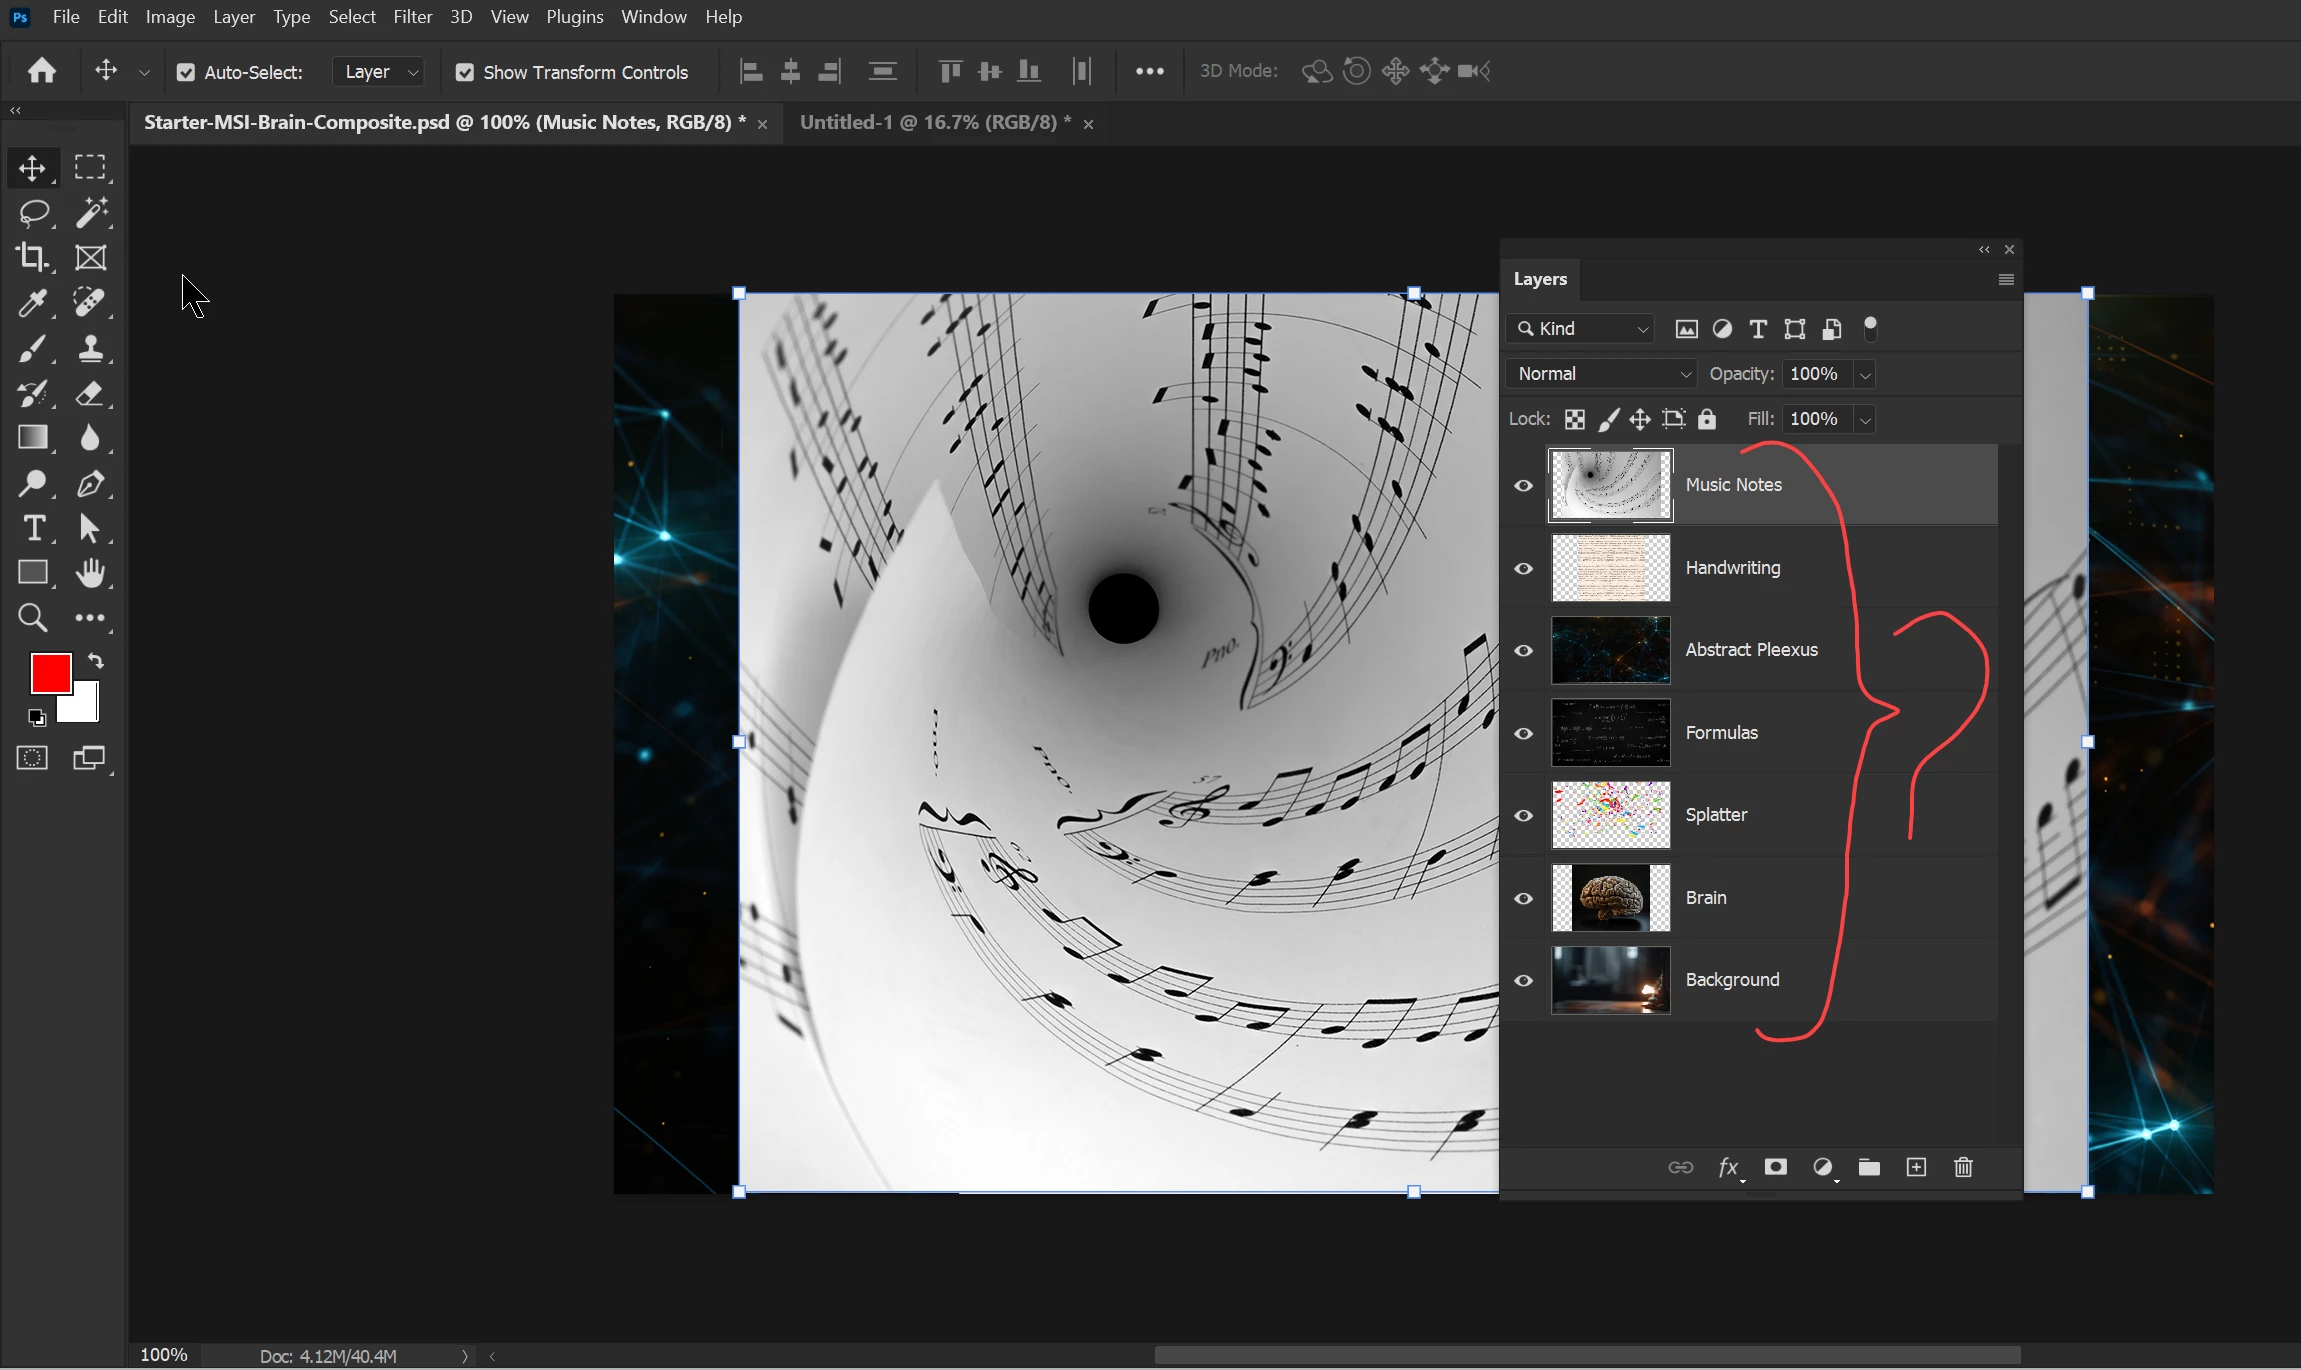Uncheck the Auto-Select checkbox
The height and width of the screenshot is (1370, 2301).
[186, 72]
